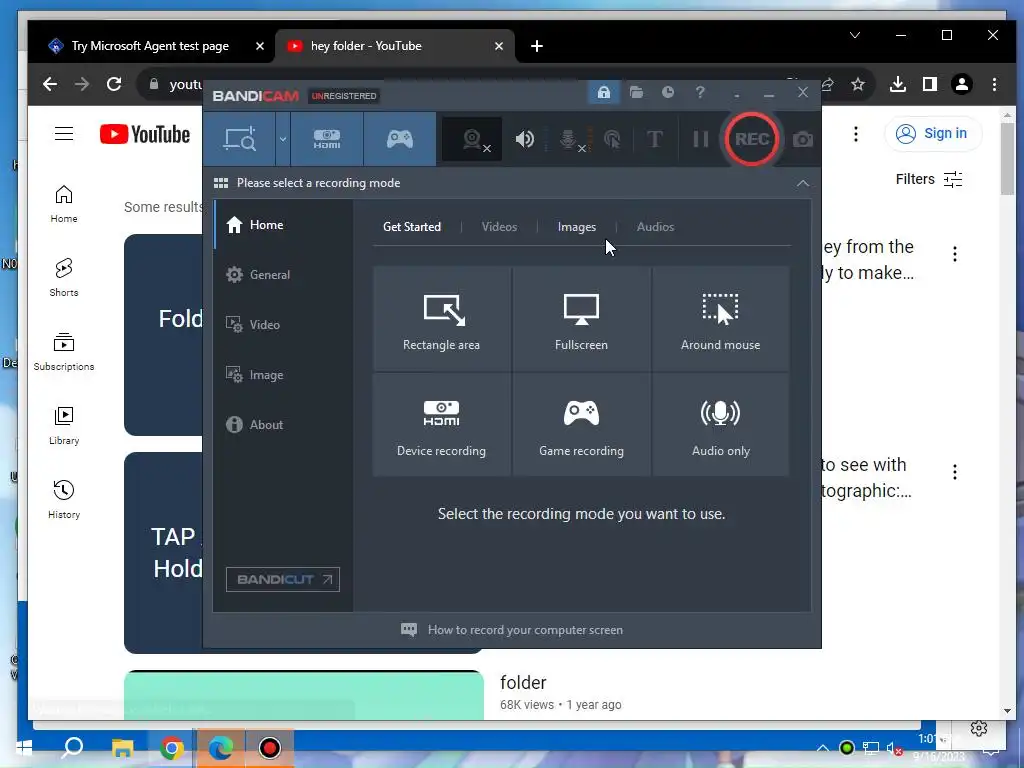1024x768 pixels.
Task: Open scheduled recording clock icon in Bandicam
Action: tap(667, 93)
